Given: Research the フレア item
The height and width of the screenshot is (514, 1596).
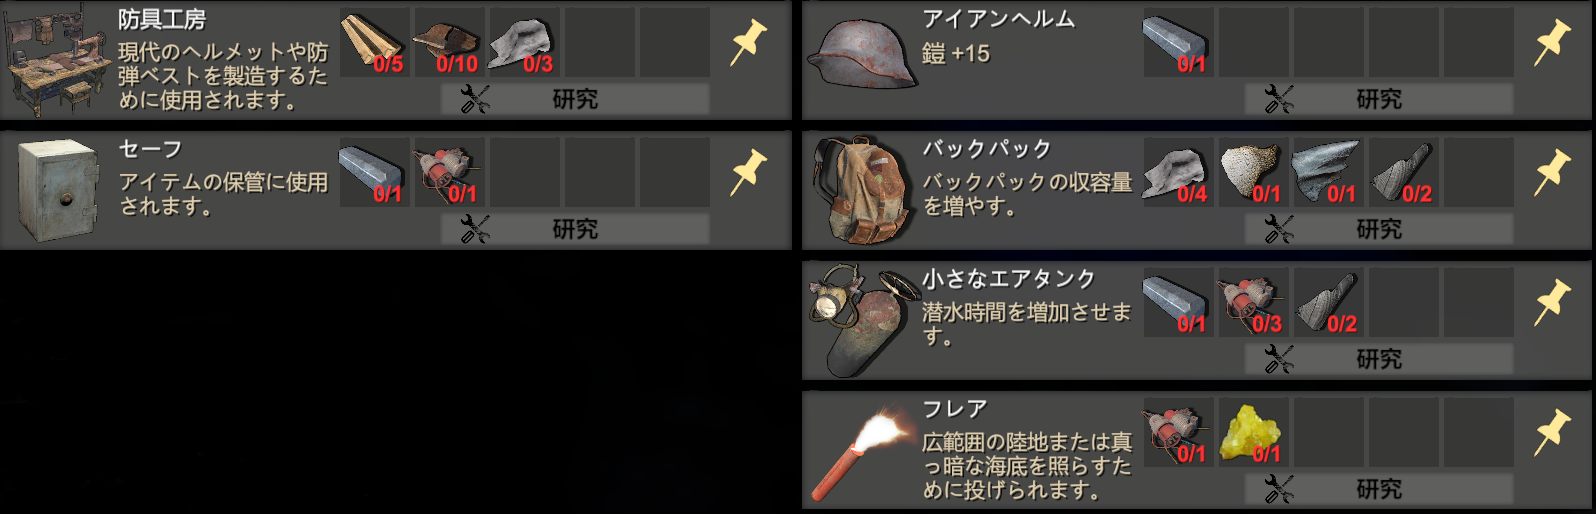Looking at the screenshot, I should click(x=1379, y=489).
